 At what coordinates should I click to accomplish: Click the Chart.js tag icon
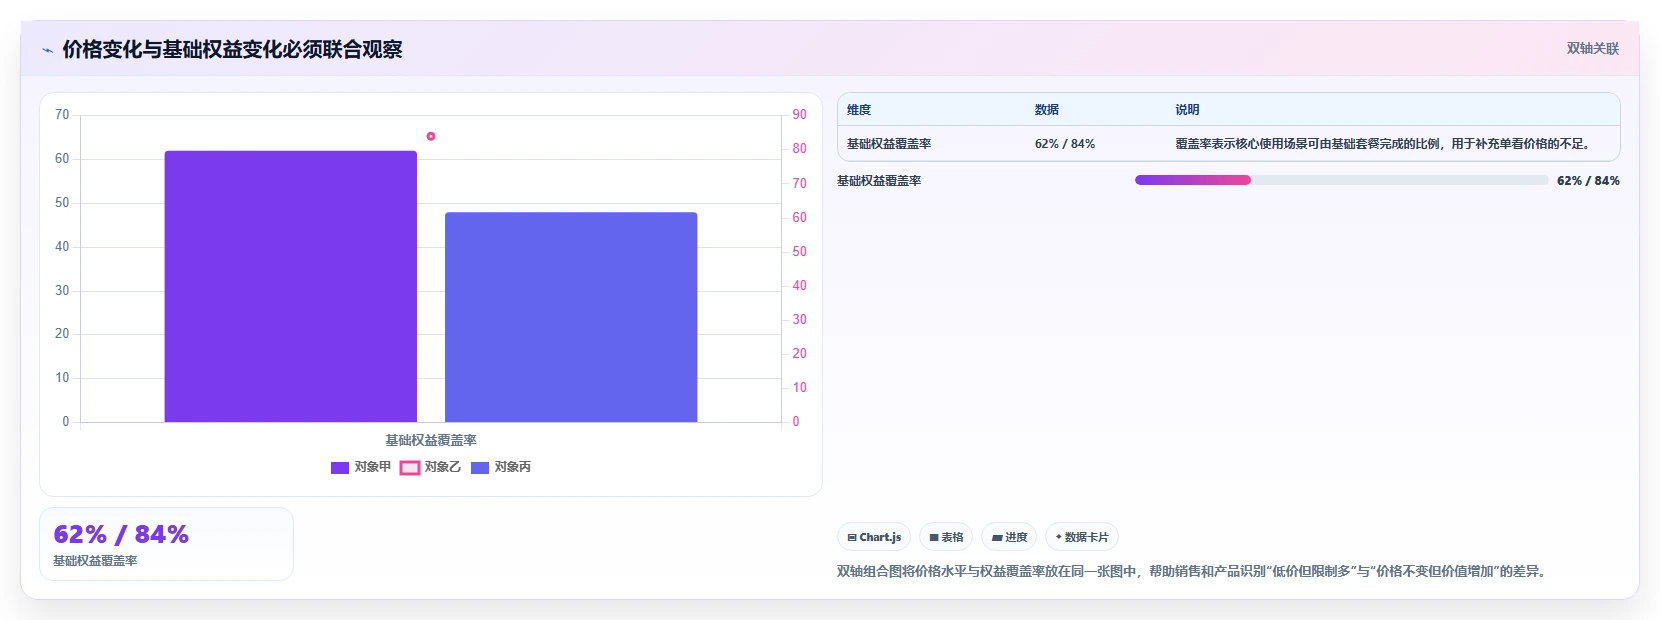point(852,538)
